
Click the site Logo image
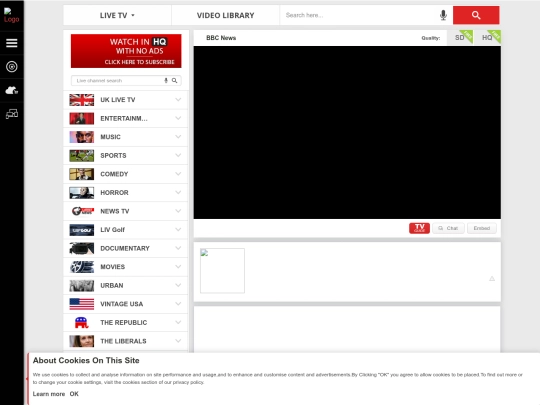(x=11, y=15)
